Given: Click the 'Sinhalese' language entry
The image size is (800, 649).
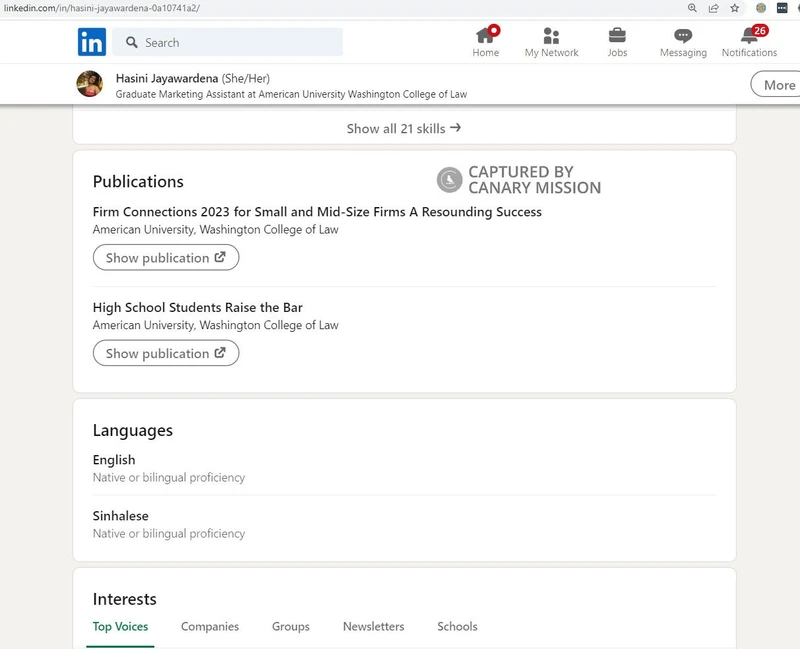Looking at the screenshot, I should pyautogui.click(x=120, y=516).
